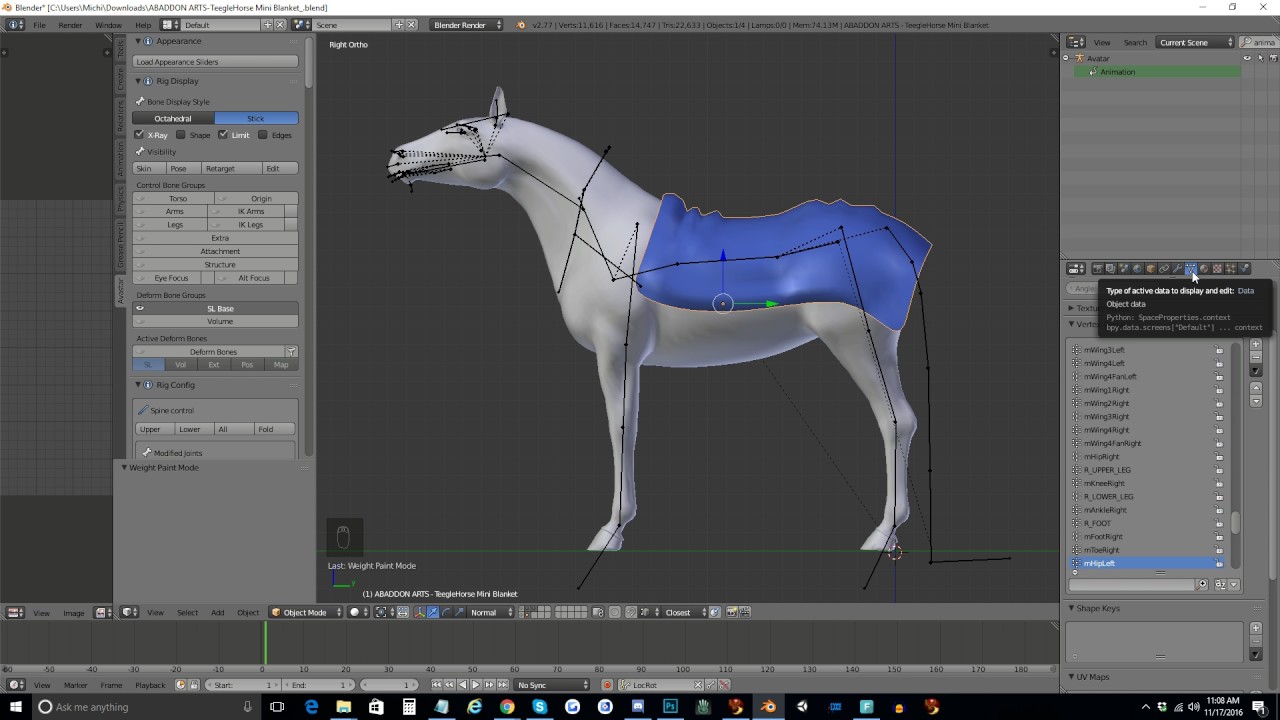Set bone display style to Stick
This screenshot has width=1280, height=720.
[256, 118]
